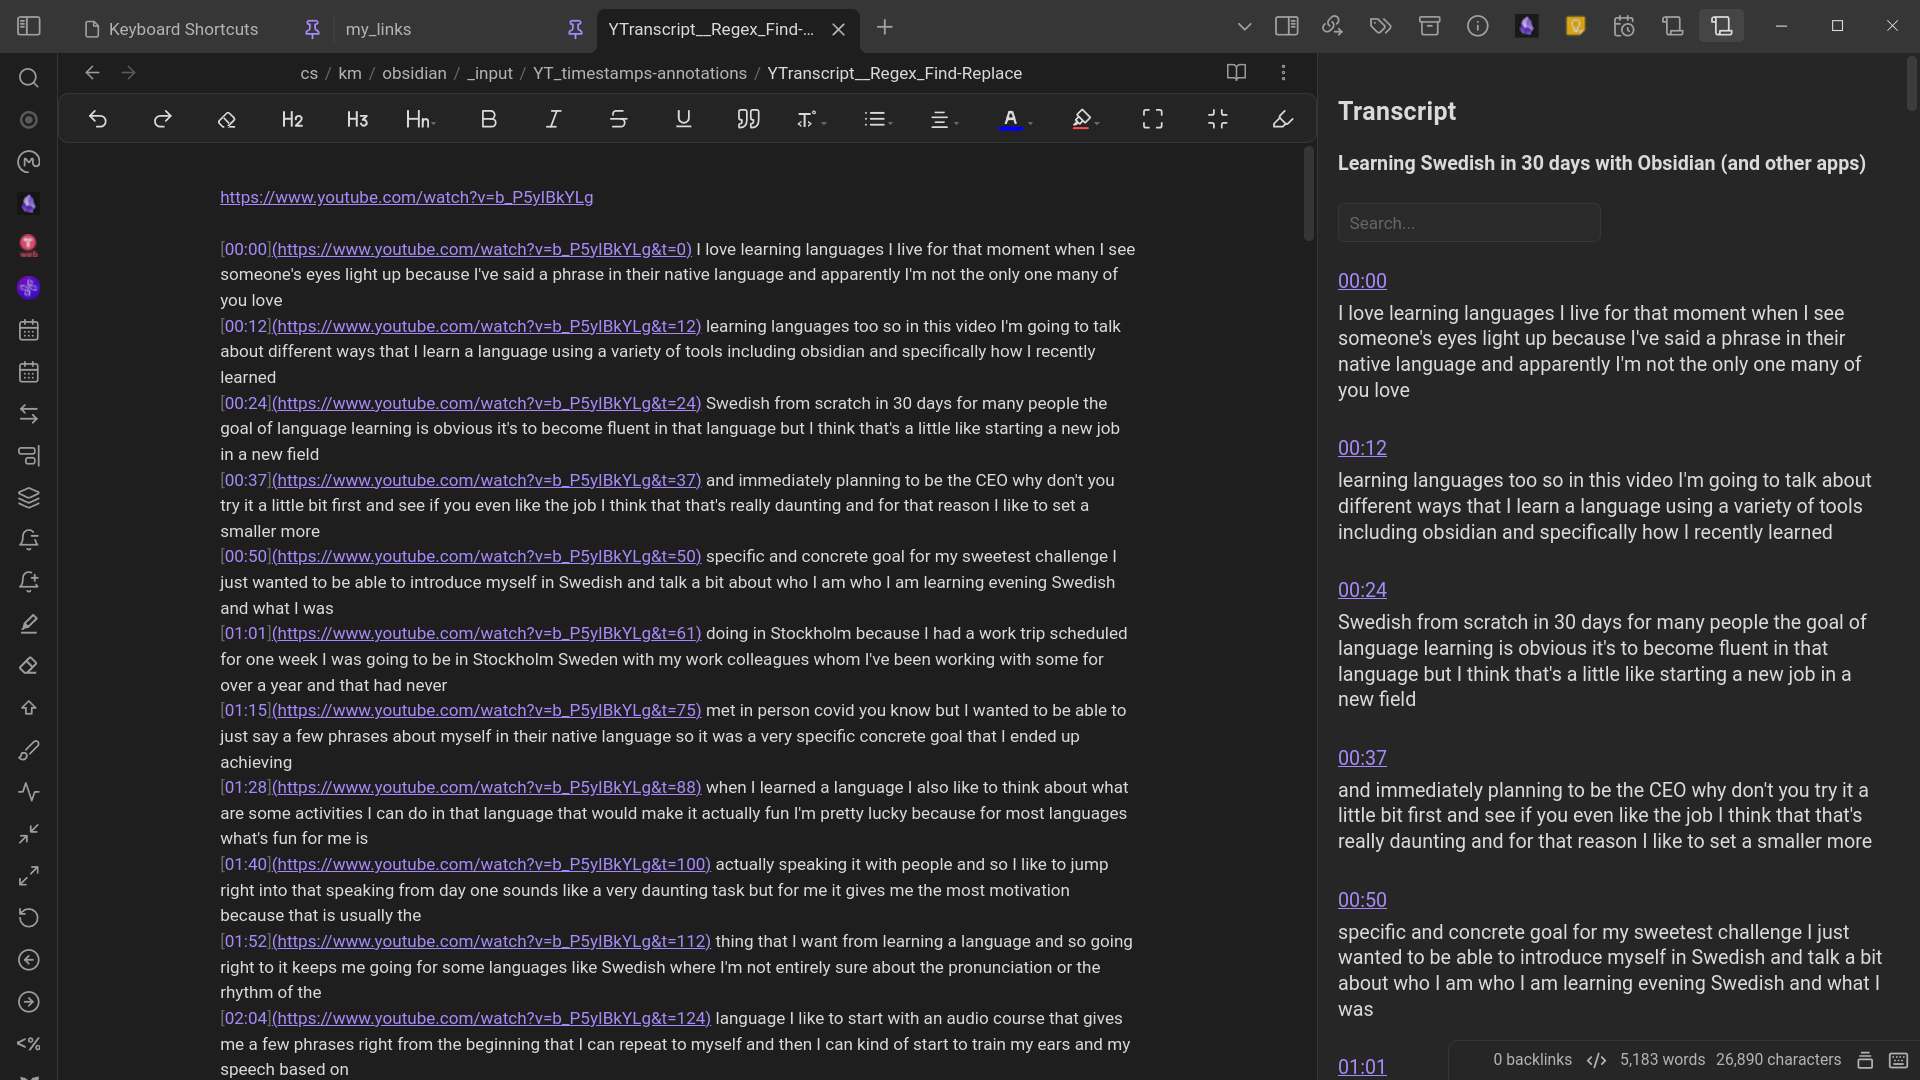This screenshot has width=1920, height=1080.
Task: Apply strikethrough formatting
Action: click(x=618, y=119)
